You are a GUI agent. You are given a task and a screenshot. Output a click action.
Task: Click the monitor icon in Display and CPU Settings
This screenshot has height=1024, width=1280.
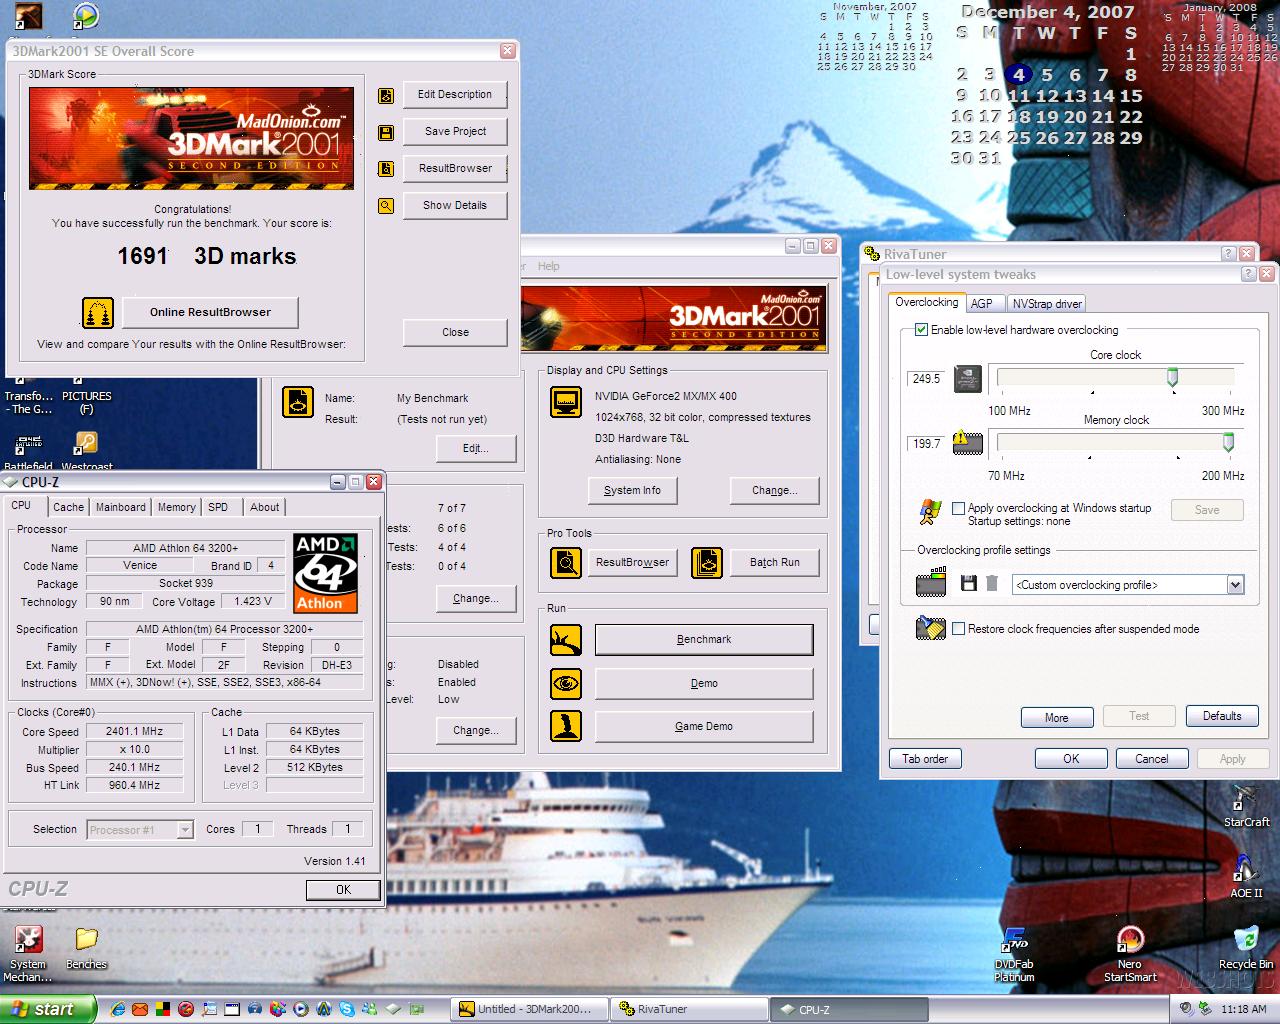point(566,402)
